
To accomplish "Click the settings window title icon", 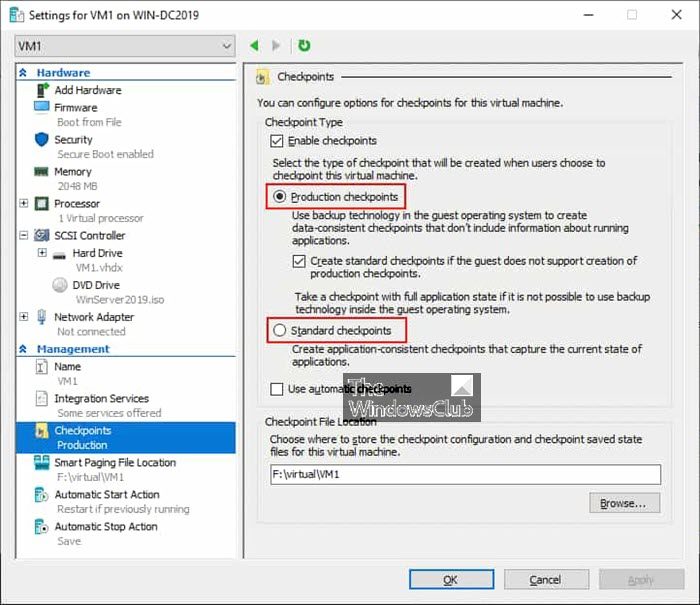I will coord(17,15).
